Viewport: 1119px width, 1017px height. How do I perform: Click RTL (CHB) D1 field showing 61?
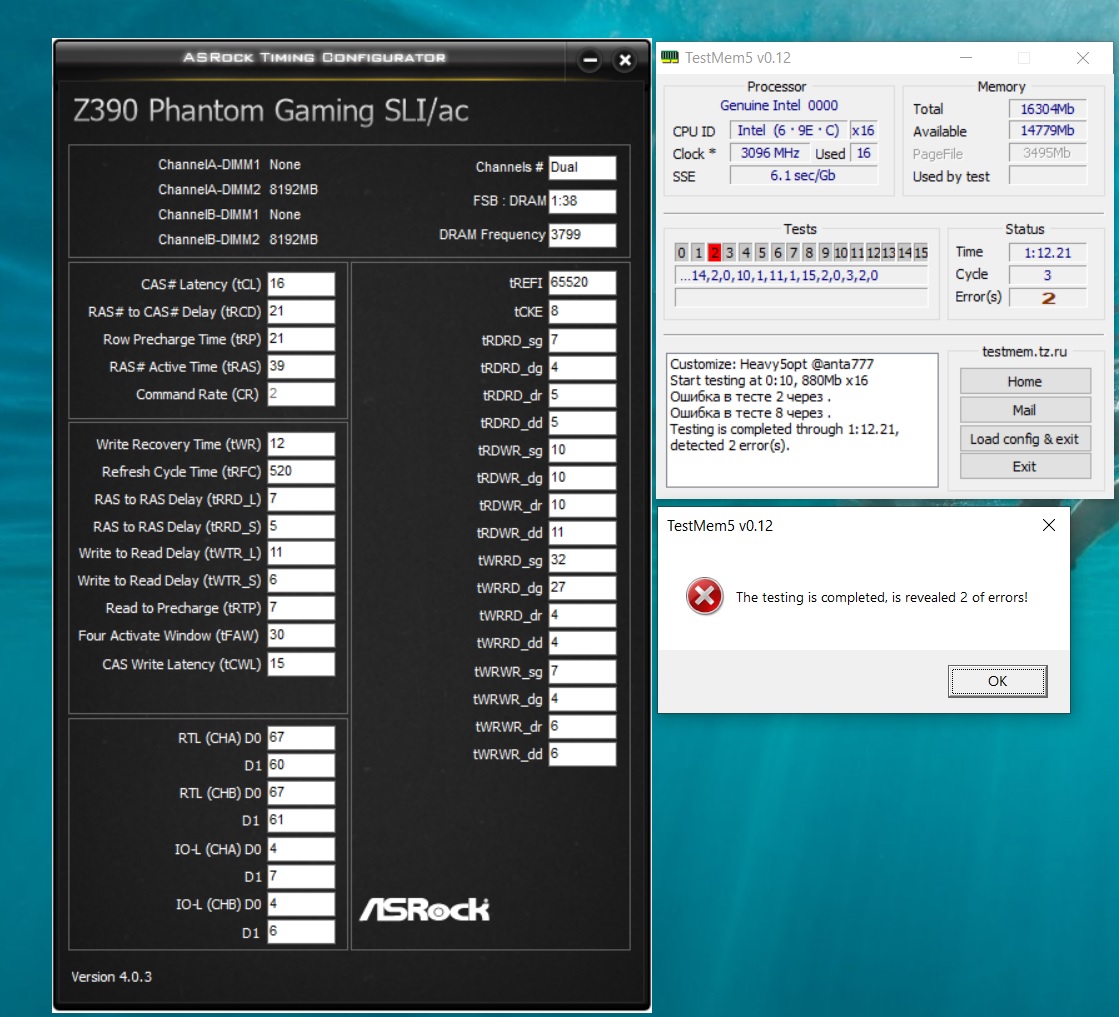click(300, 820)
